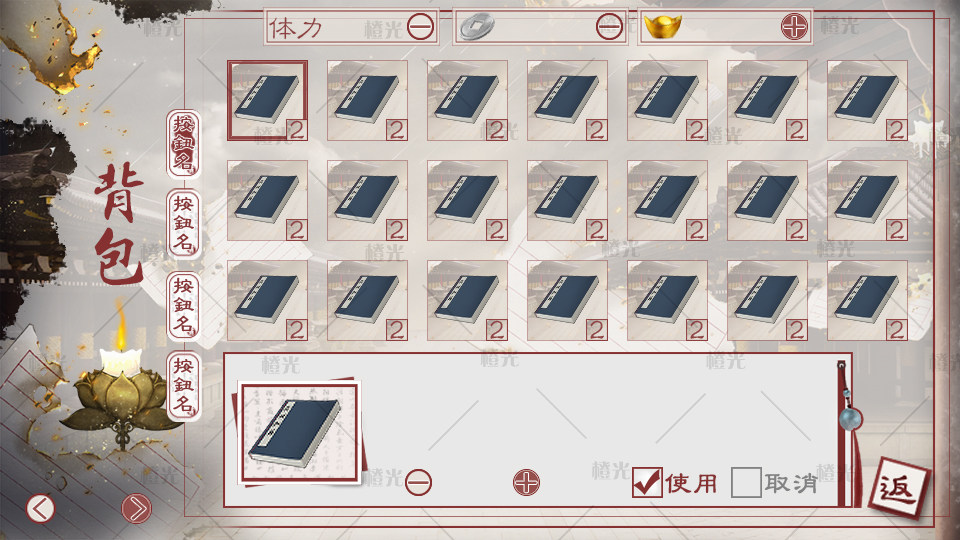Increase item quantity with the detail panel's plus

[x=527, y=482]
